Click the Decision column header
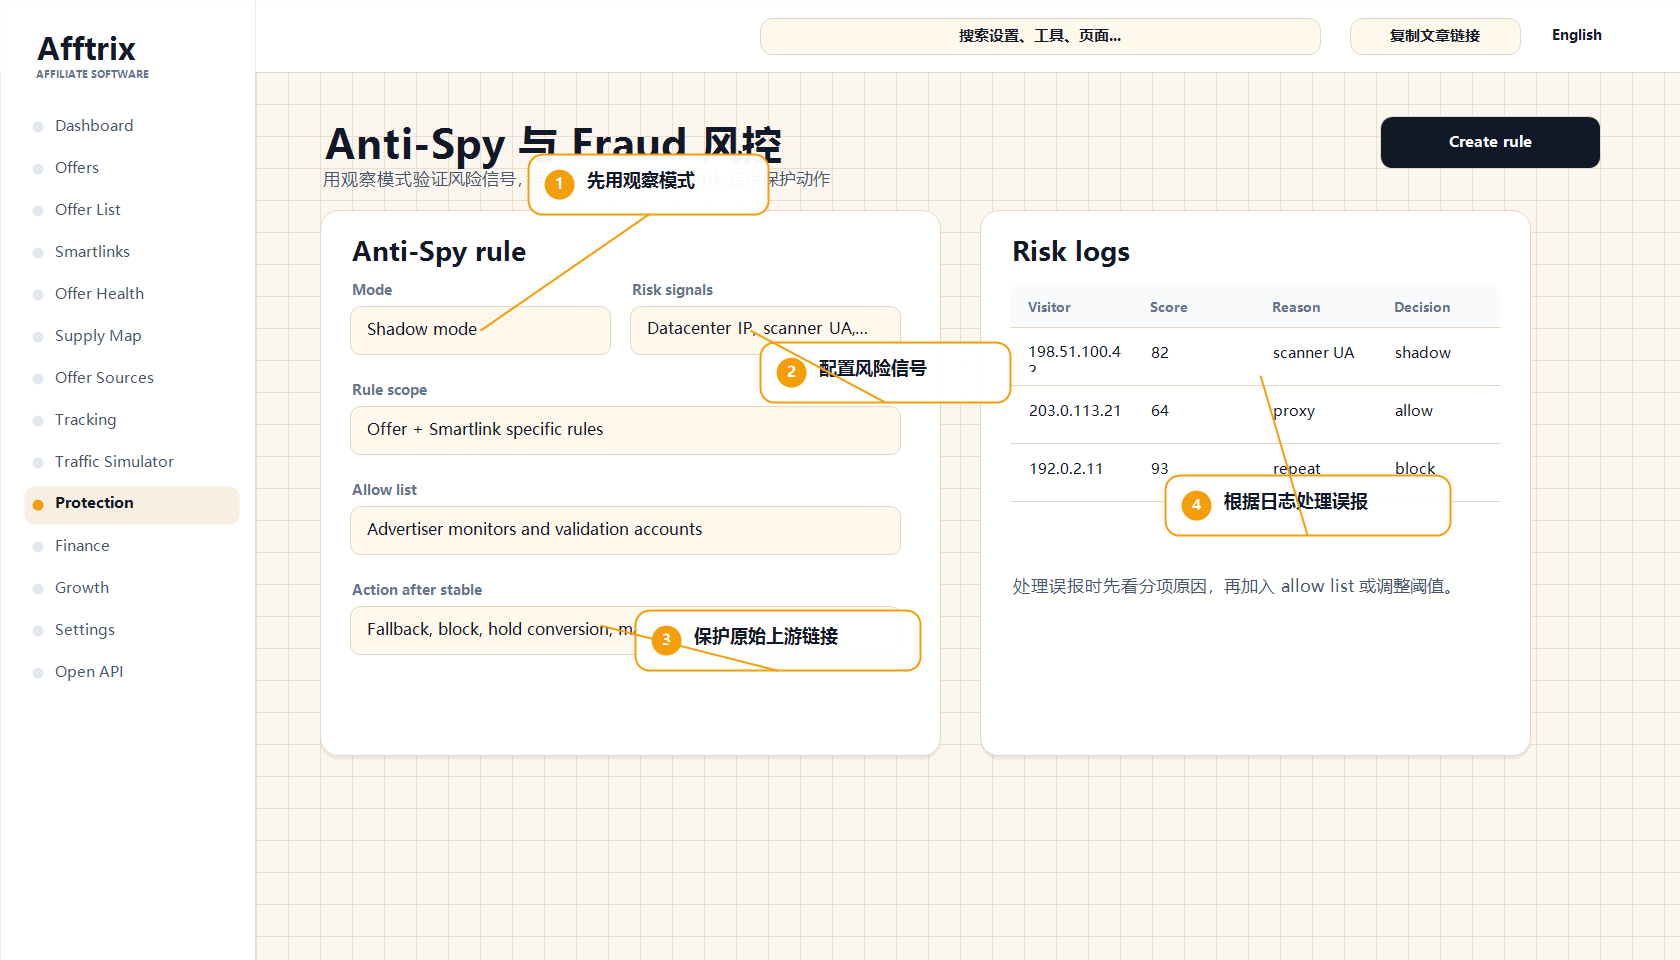The width and height of the screenshot is (1680, 960). click(x=1422, y=307)
